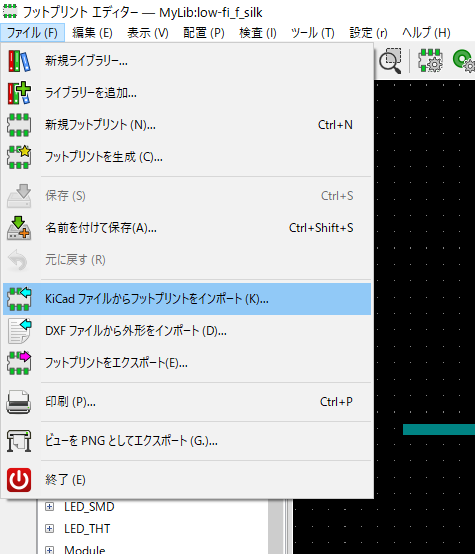Expand the LED_THT library node
The height and width of the screenshot is (554, 475).
click(49, 529)
